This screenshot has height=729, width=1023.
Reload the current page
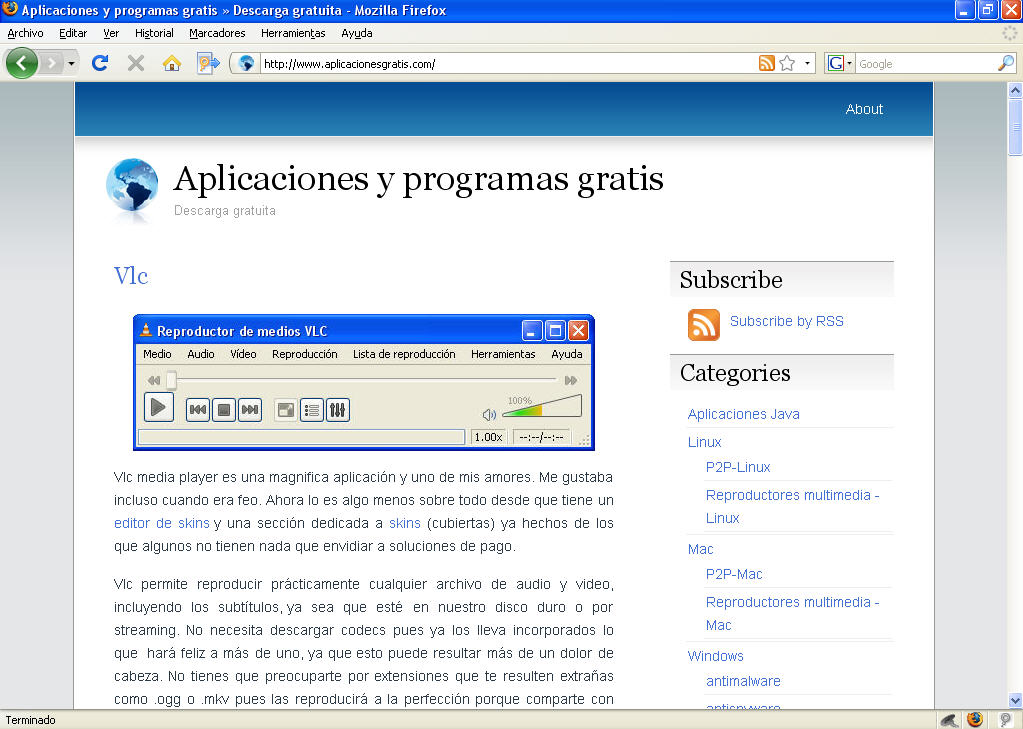(100, 63)
